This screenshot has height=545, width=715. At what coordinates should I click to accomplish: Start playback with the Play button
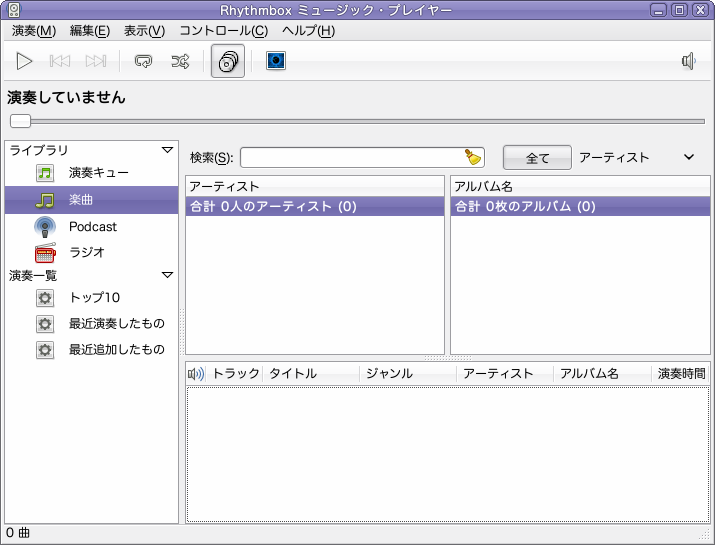pos(24,61)
